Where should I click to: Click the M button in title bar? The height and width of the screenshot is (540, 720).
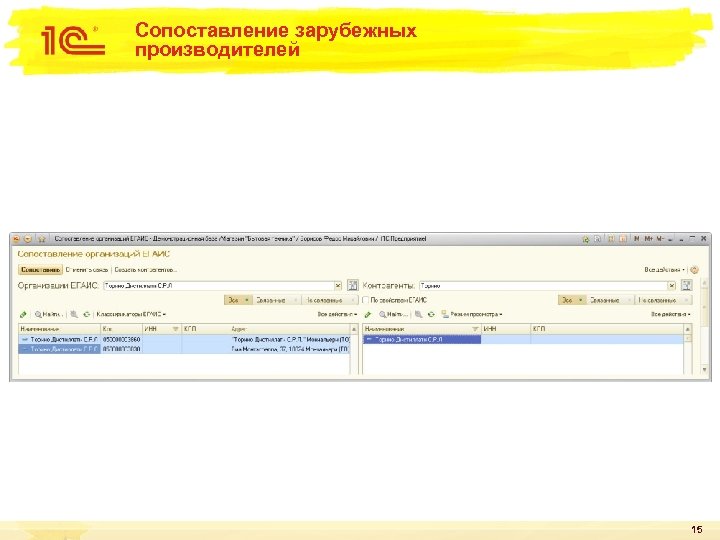coord(637,239)
